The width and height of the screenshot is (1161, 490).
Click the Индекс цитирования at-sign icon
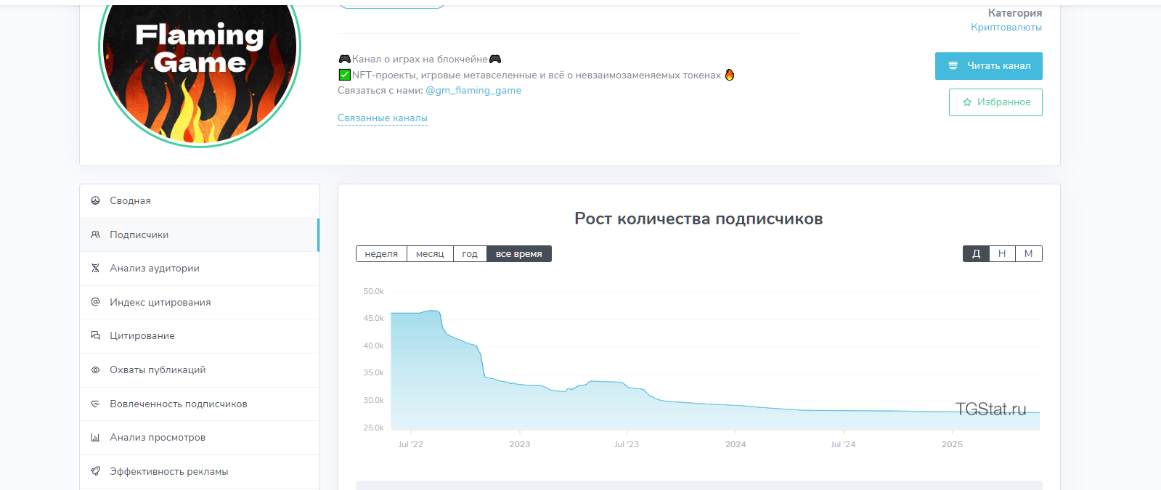pyautogui.click(x=95, y=302)
